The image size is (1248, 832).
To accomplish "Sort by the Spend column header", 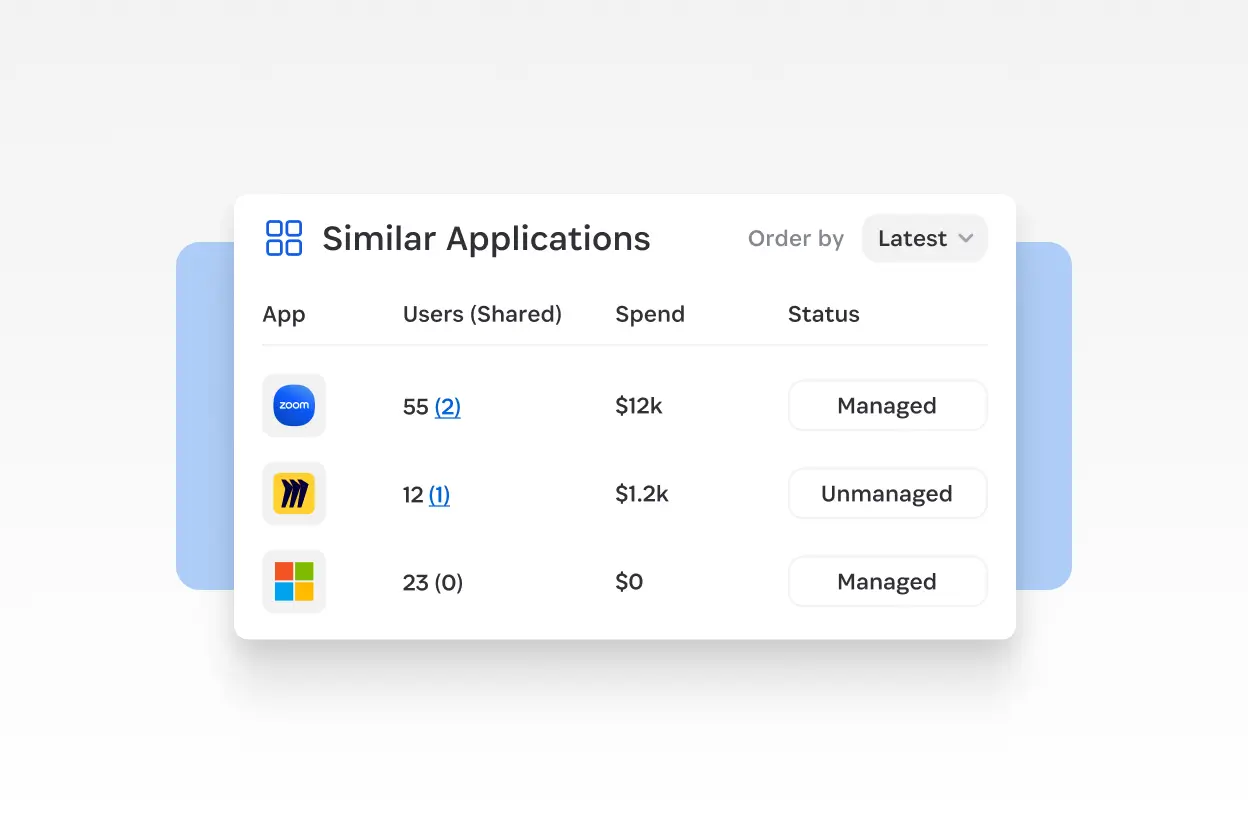I will pos(649,314).
